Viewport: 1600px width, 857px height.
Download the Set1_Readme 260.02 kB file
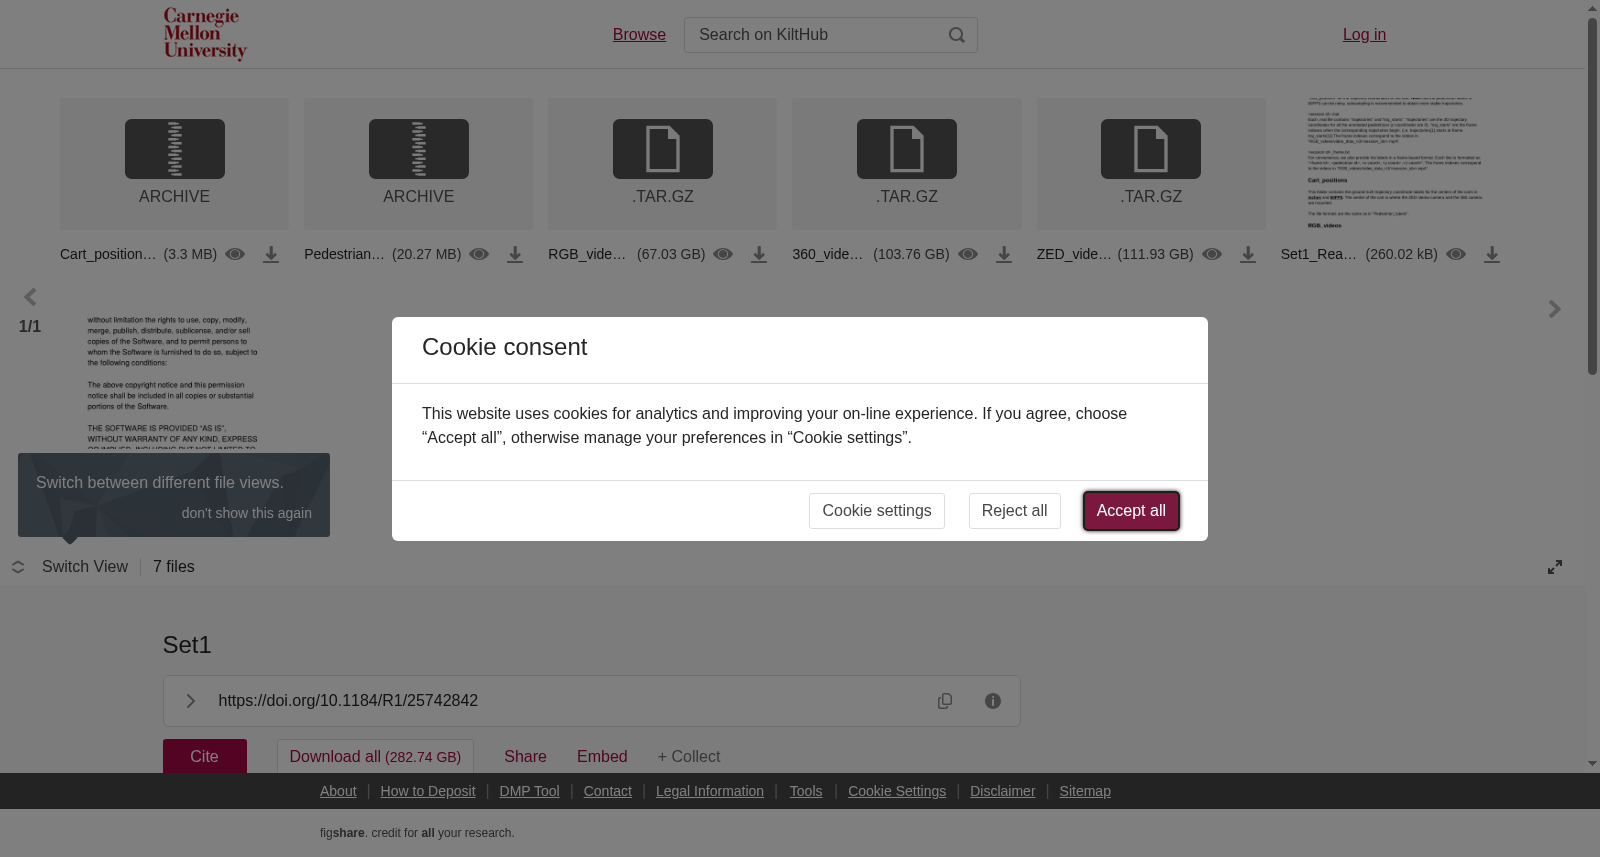point(1492,254)
